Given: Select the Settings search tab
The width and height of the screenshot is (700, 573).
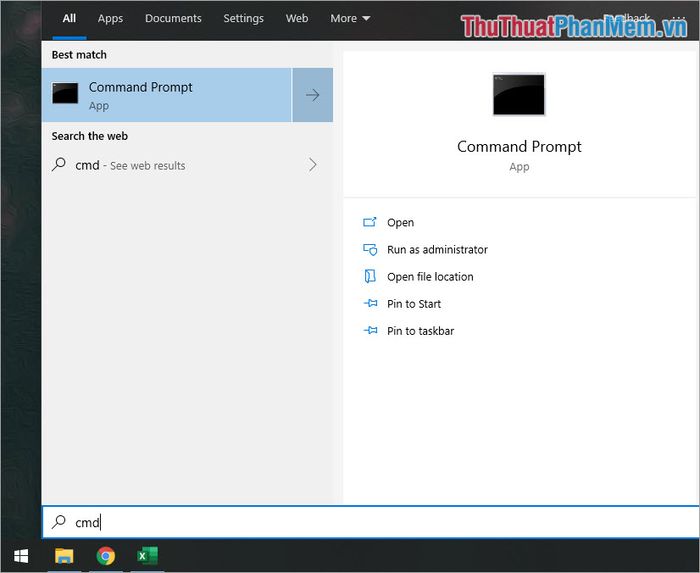Looking at the screenshot, I should click(243, 18).
